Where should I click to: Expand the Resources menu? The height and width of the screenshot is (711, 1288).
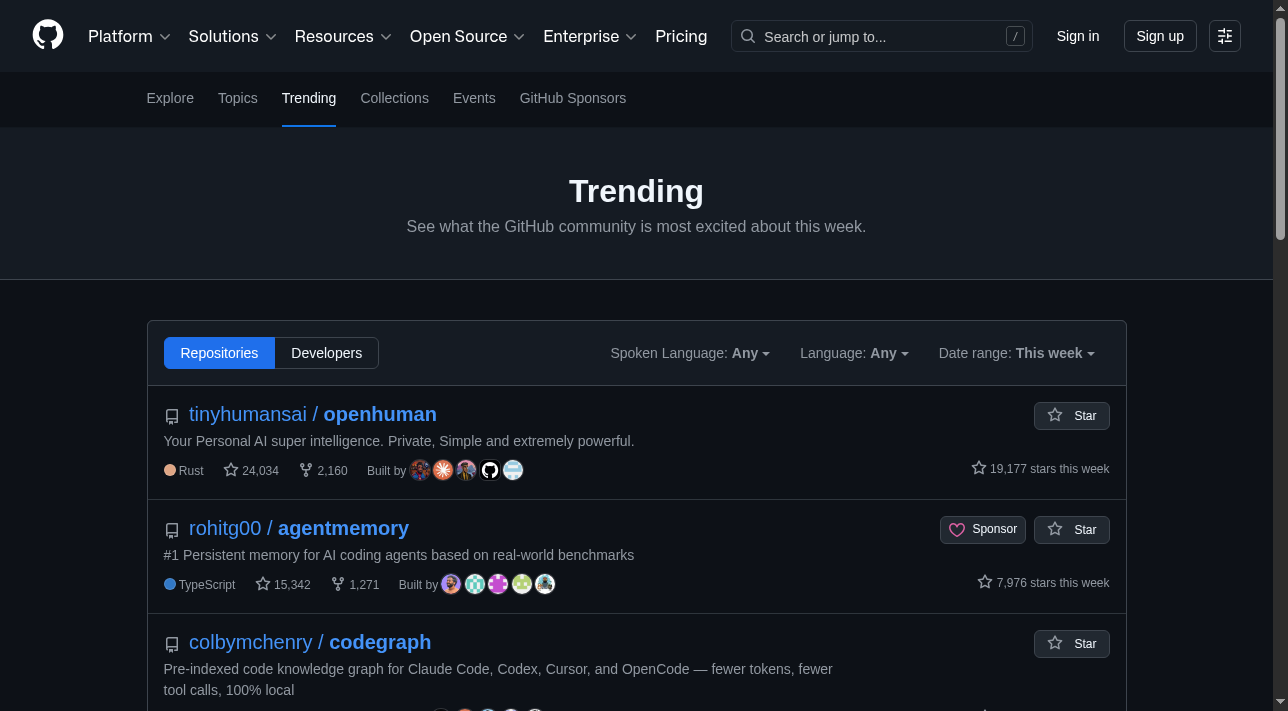click(x=343, y=36)
